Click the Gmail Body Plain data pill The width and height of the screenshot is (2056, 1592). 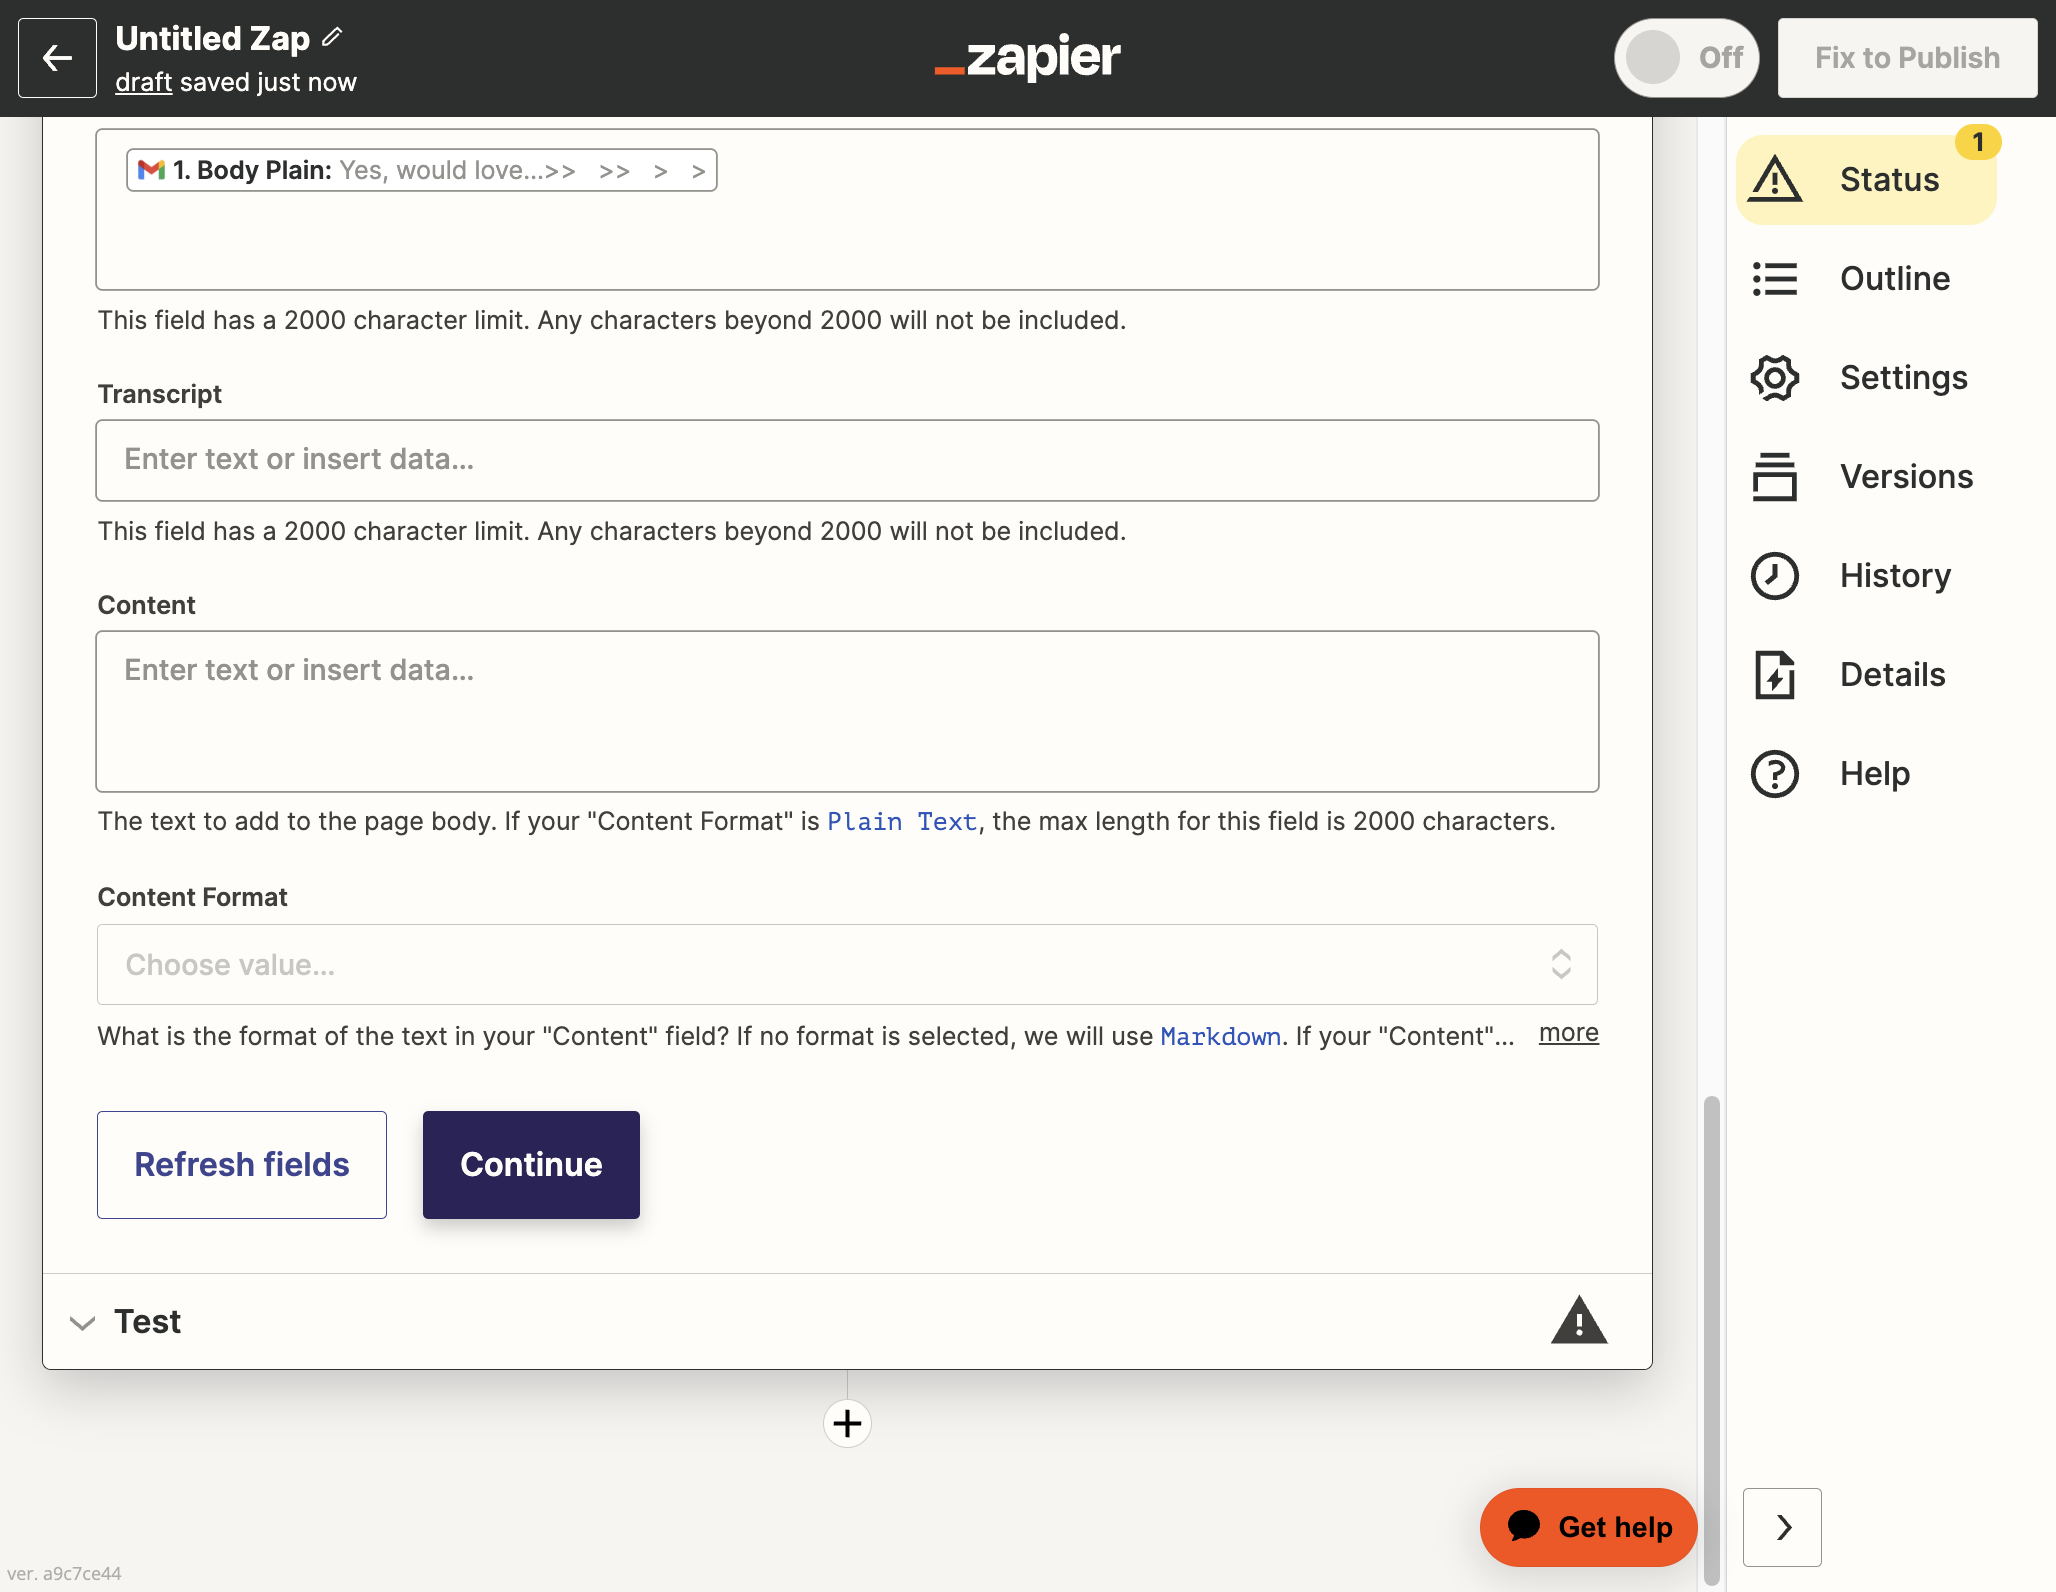pyautogui.click(x=421, y=170)
